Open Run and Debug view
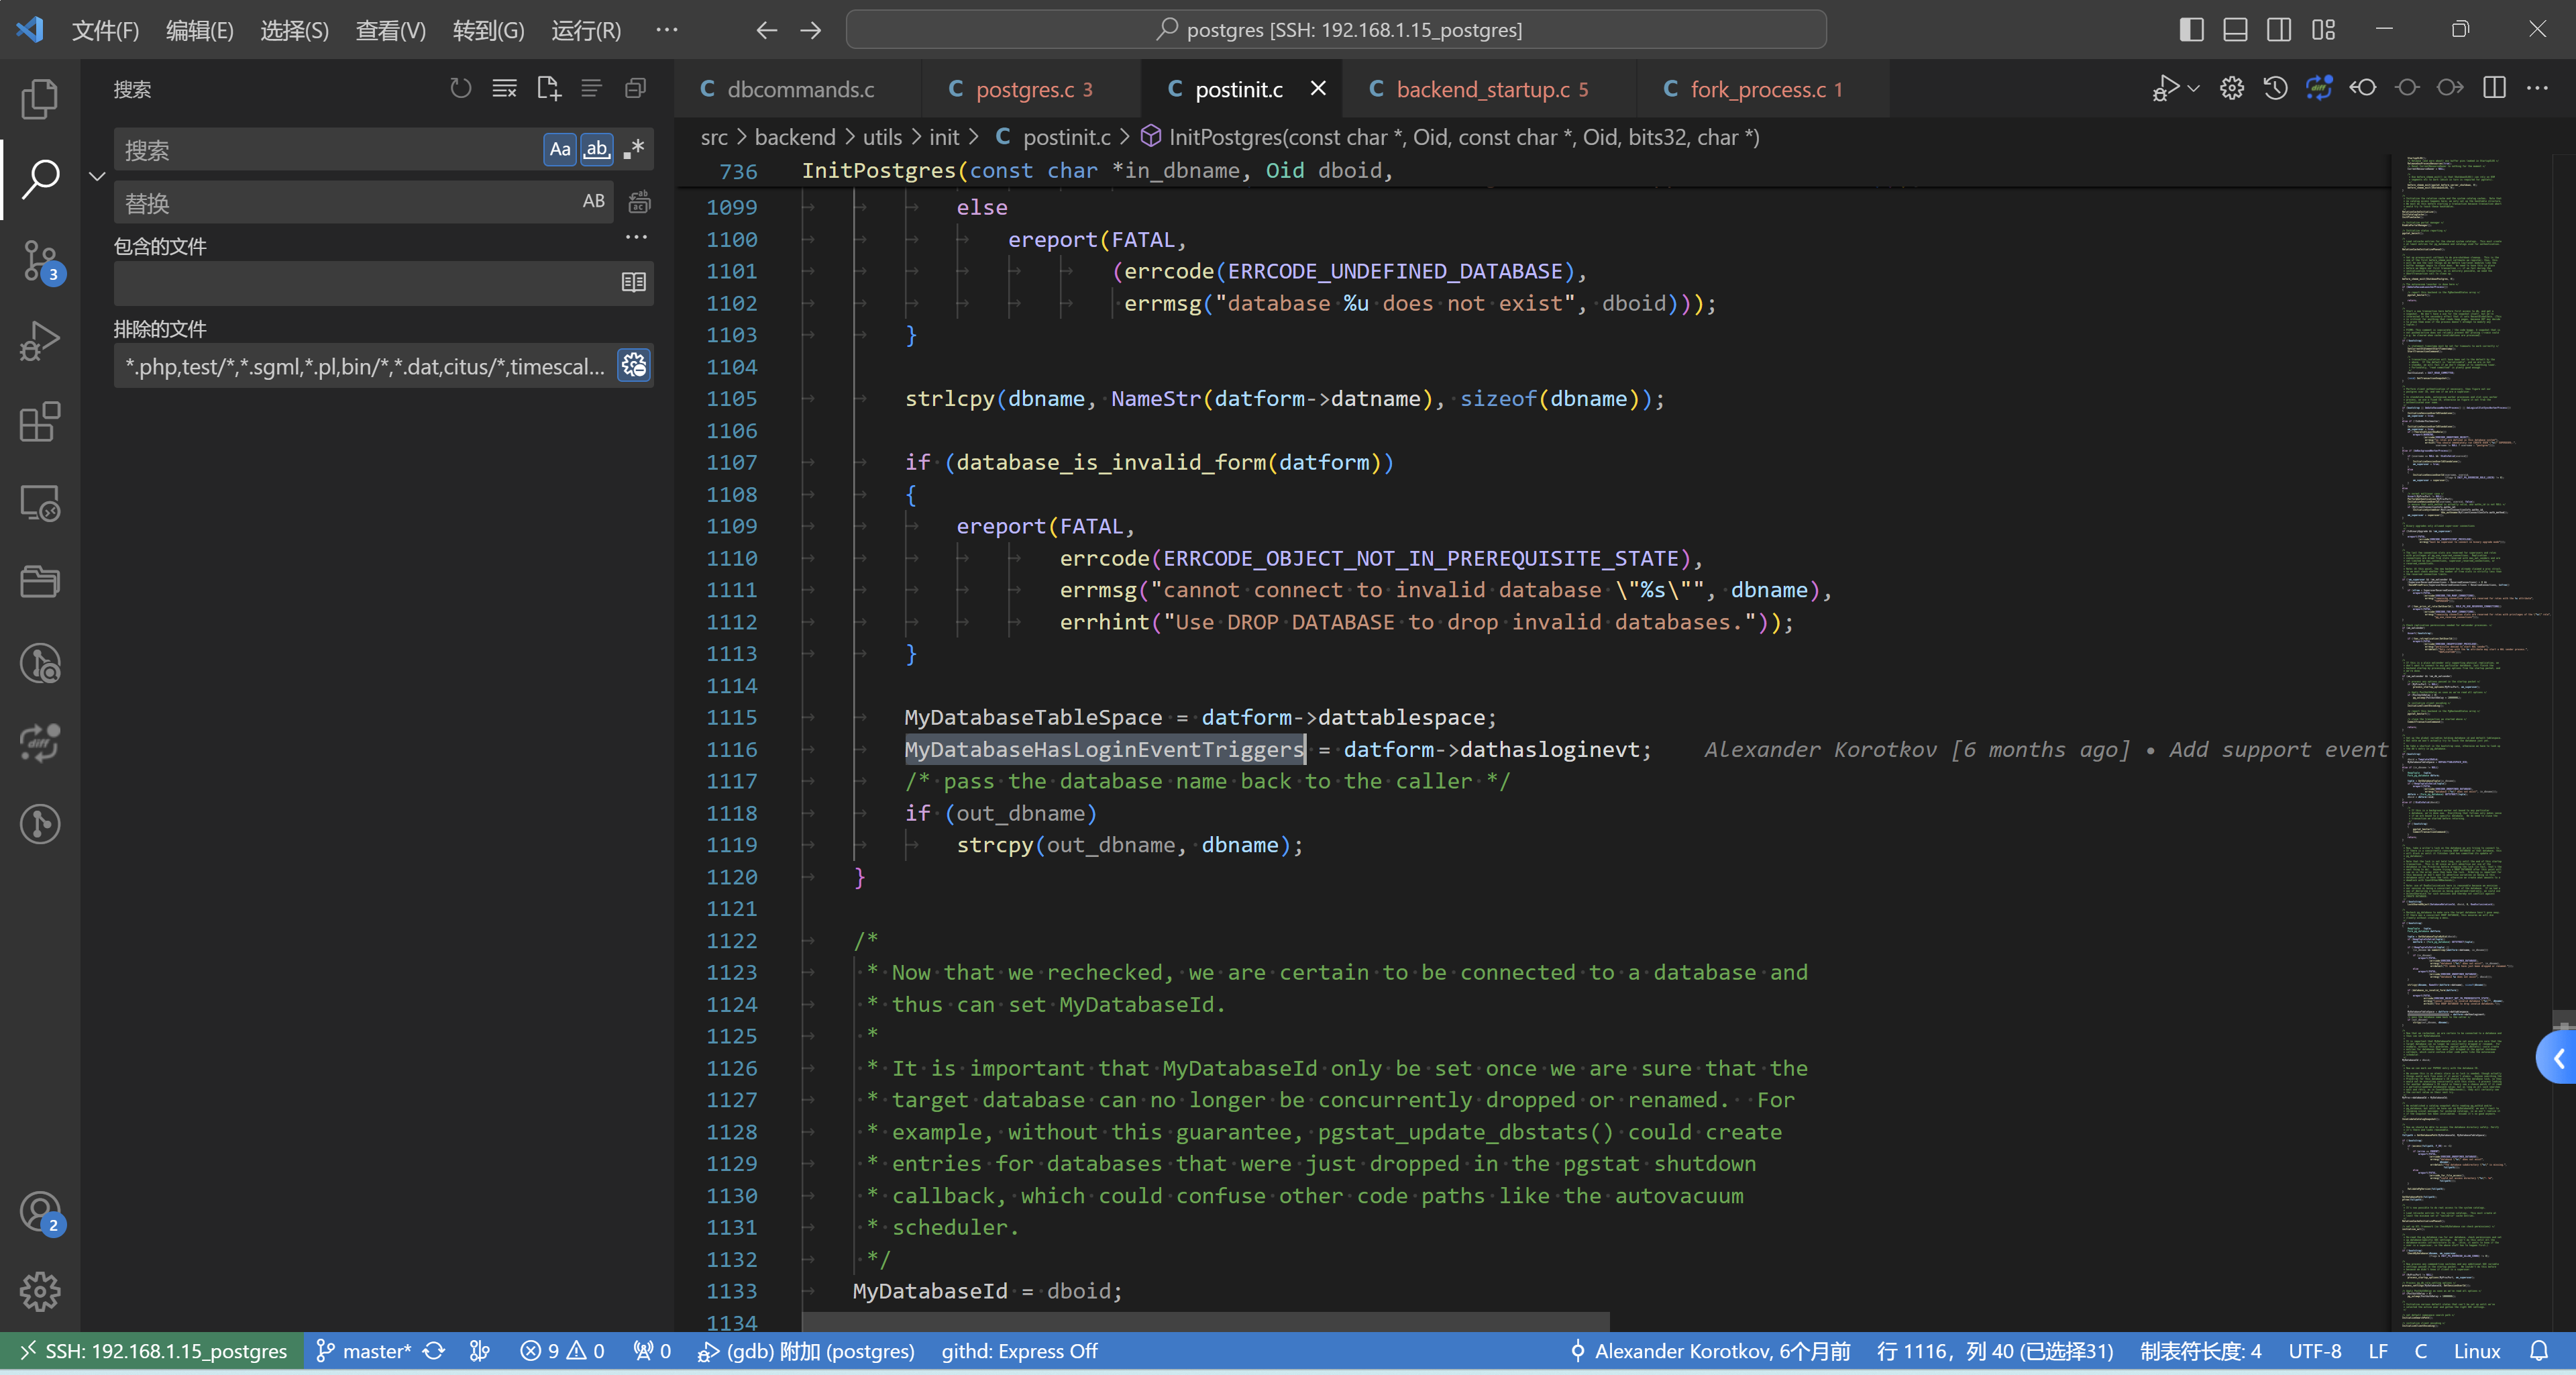Viewport: 2576px width, 1375px height. click(x=40, y=341)
